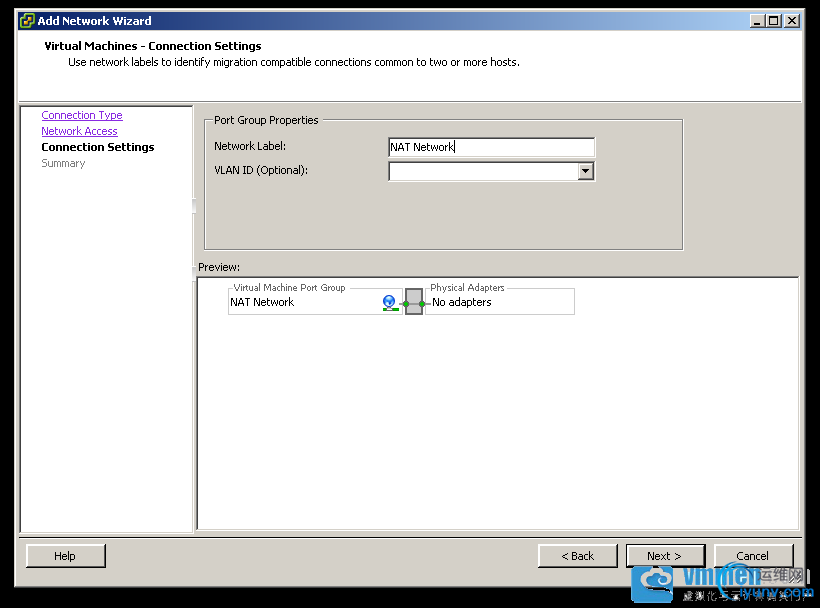Click inside the VLAN ID combo box field
This screenshot has width=820, height=608.
coord(483,171)
